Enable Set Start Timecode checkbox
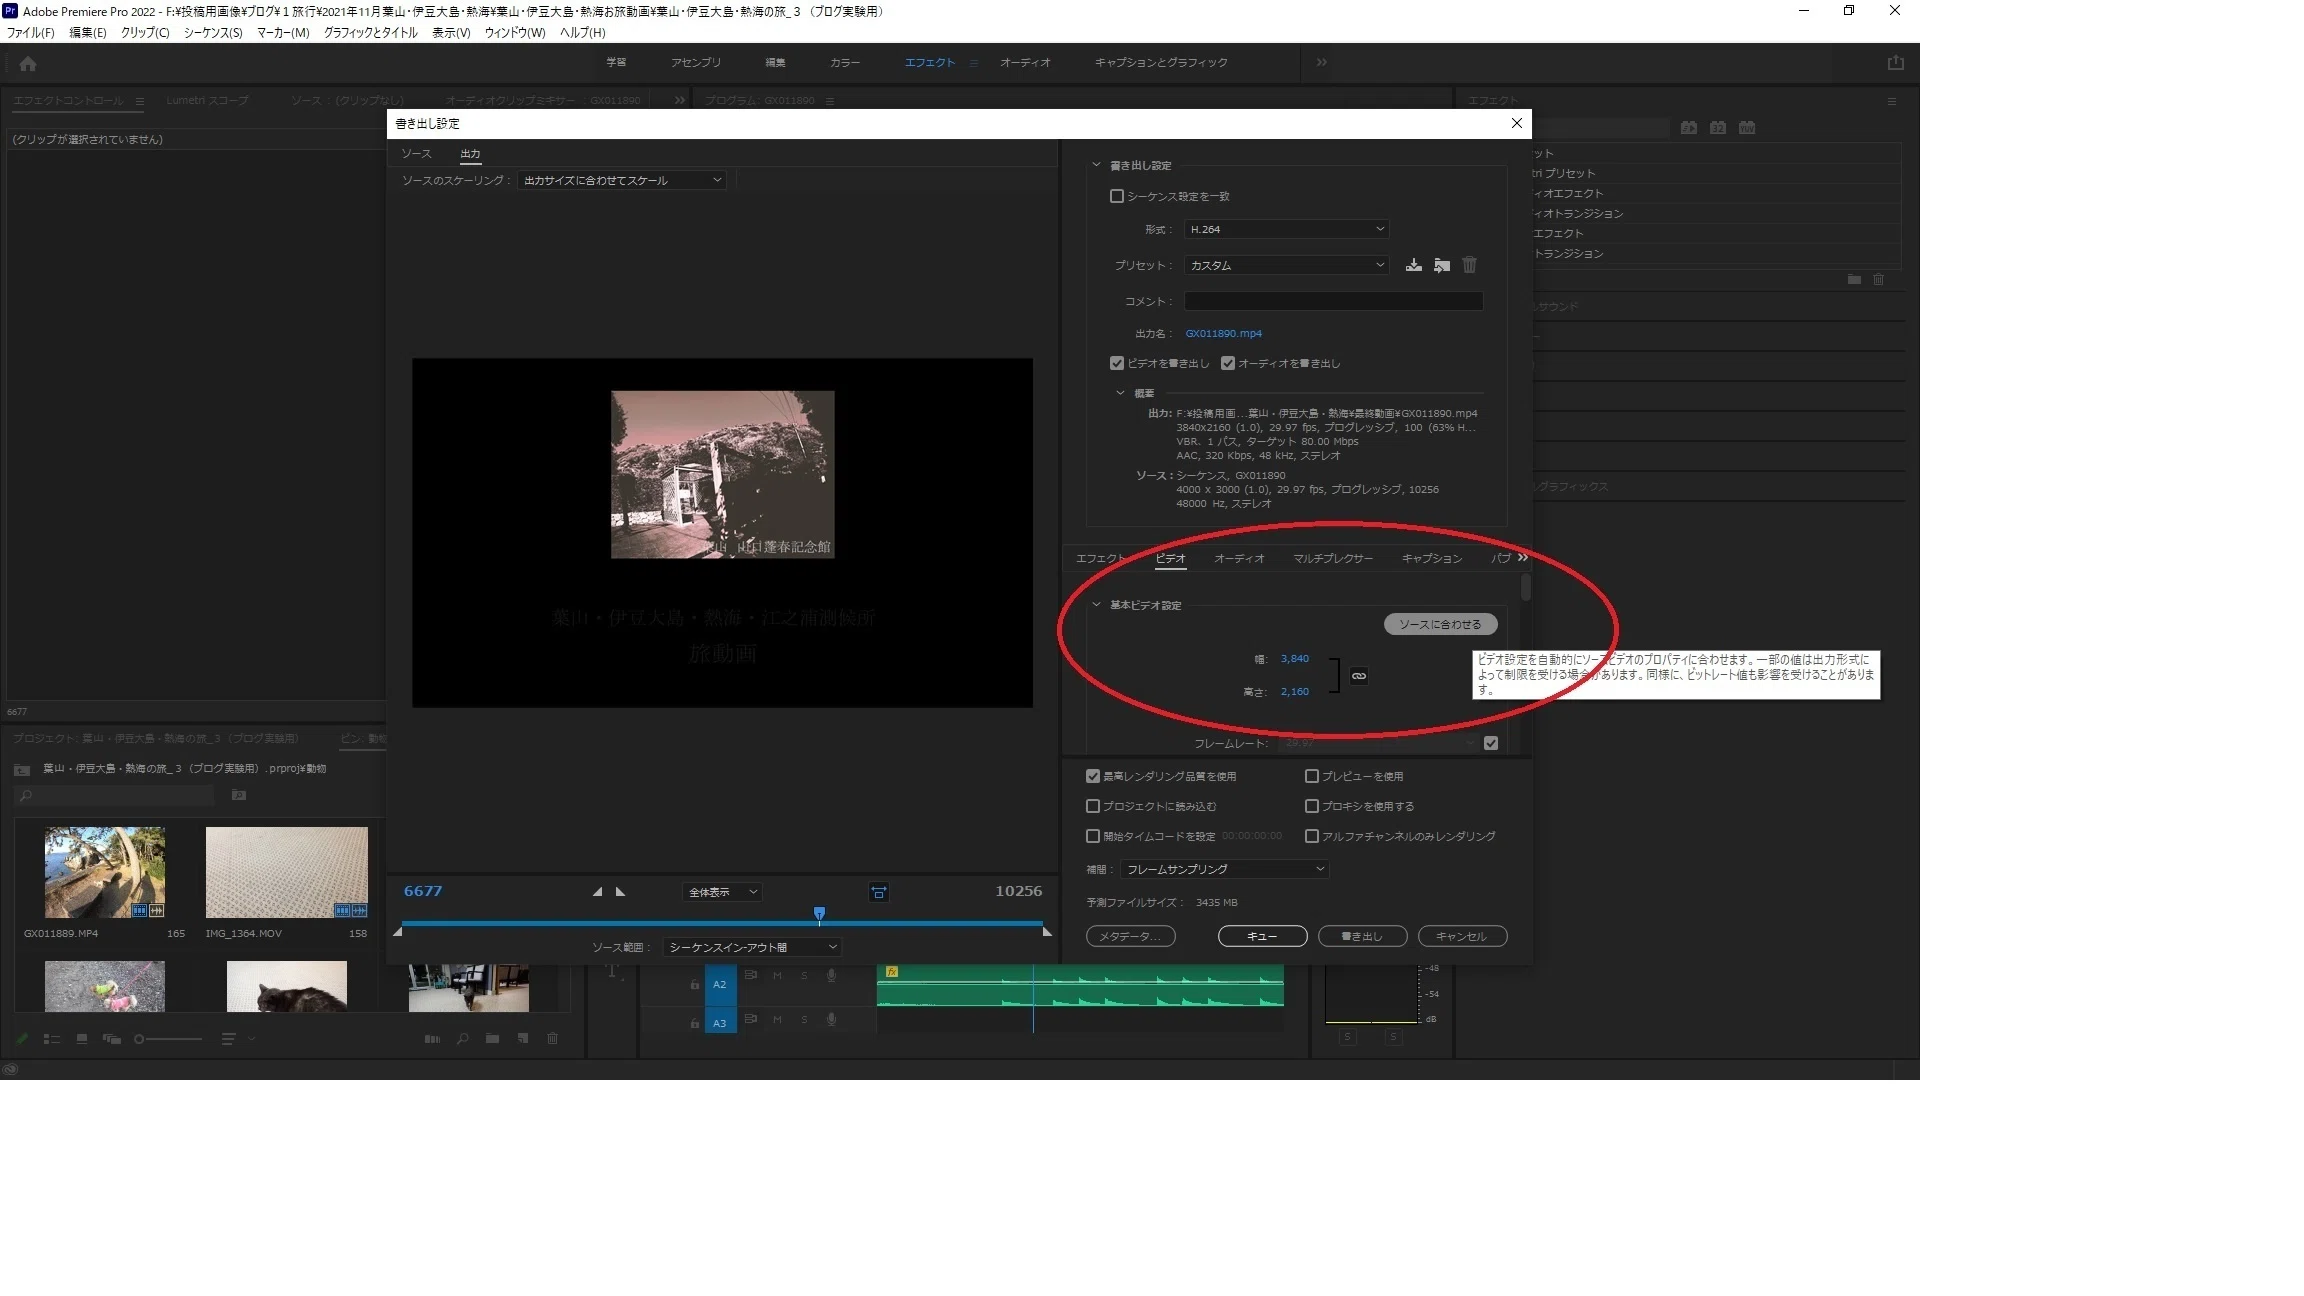The height and width of the screenshot is (1296, 2304). click(1093, 836)
